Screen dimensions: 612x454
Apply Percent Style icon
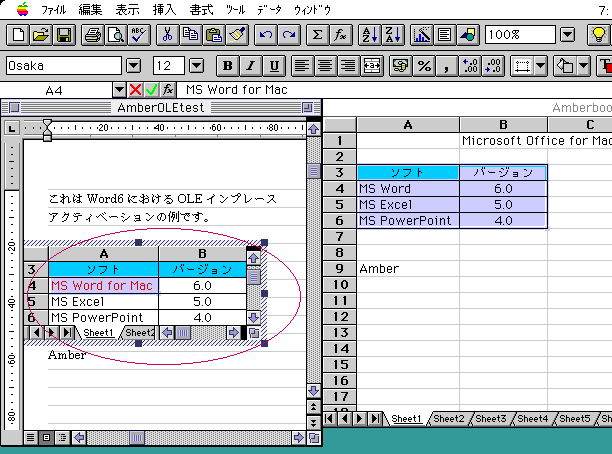tap(424, 66)
